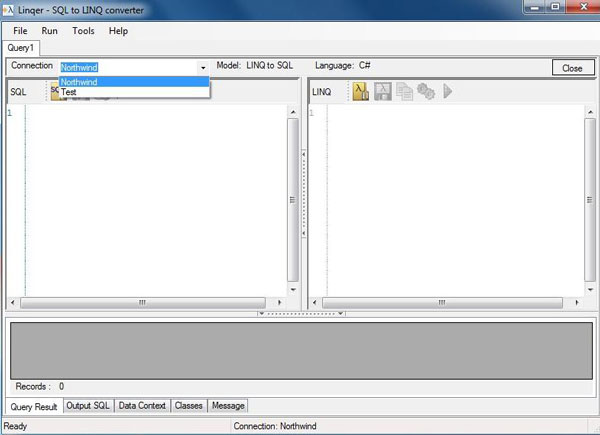Show the Classes tab

(x=188, y=406)
